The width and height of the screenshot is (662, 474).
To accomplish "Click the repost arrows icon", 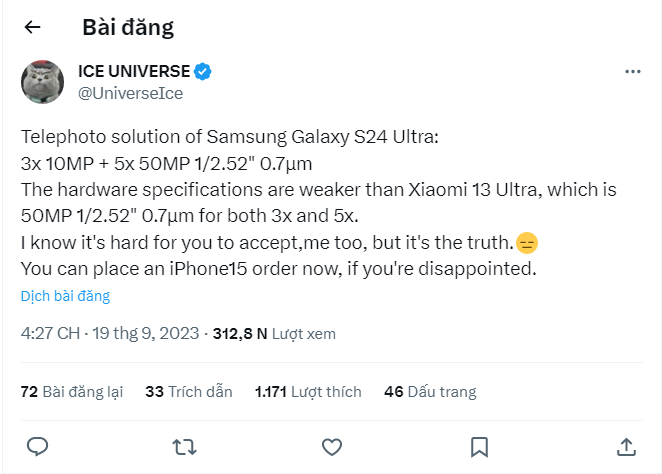I will 184,445.
